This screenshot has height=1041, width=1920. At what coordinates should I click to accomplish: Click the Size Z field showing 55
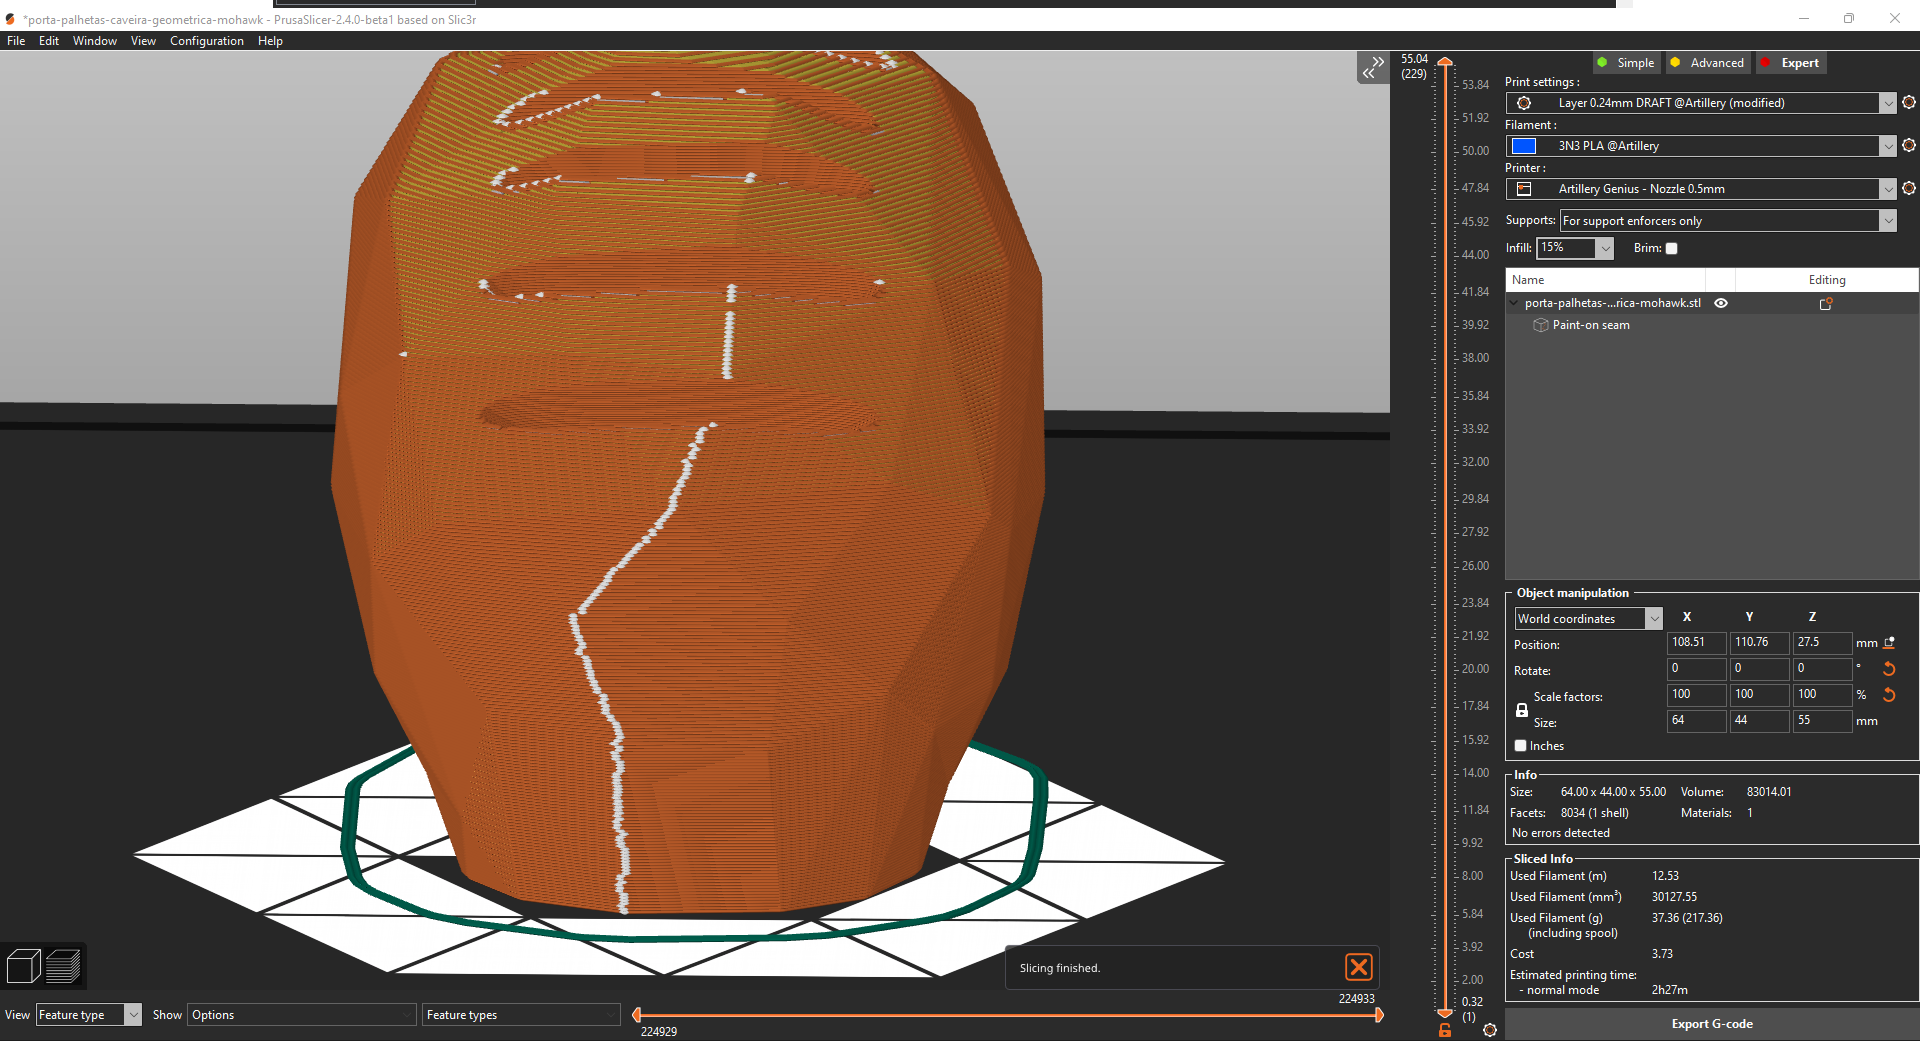pos(1823,721)
